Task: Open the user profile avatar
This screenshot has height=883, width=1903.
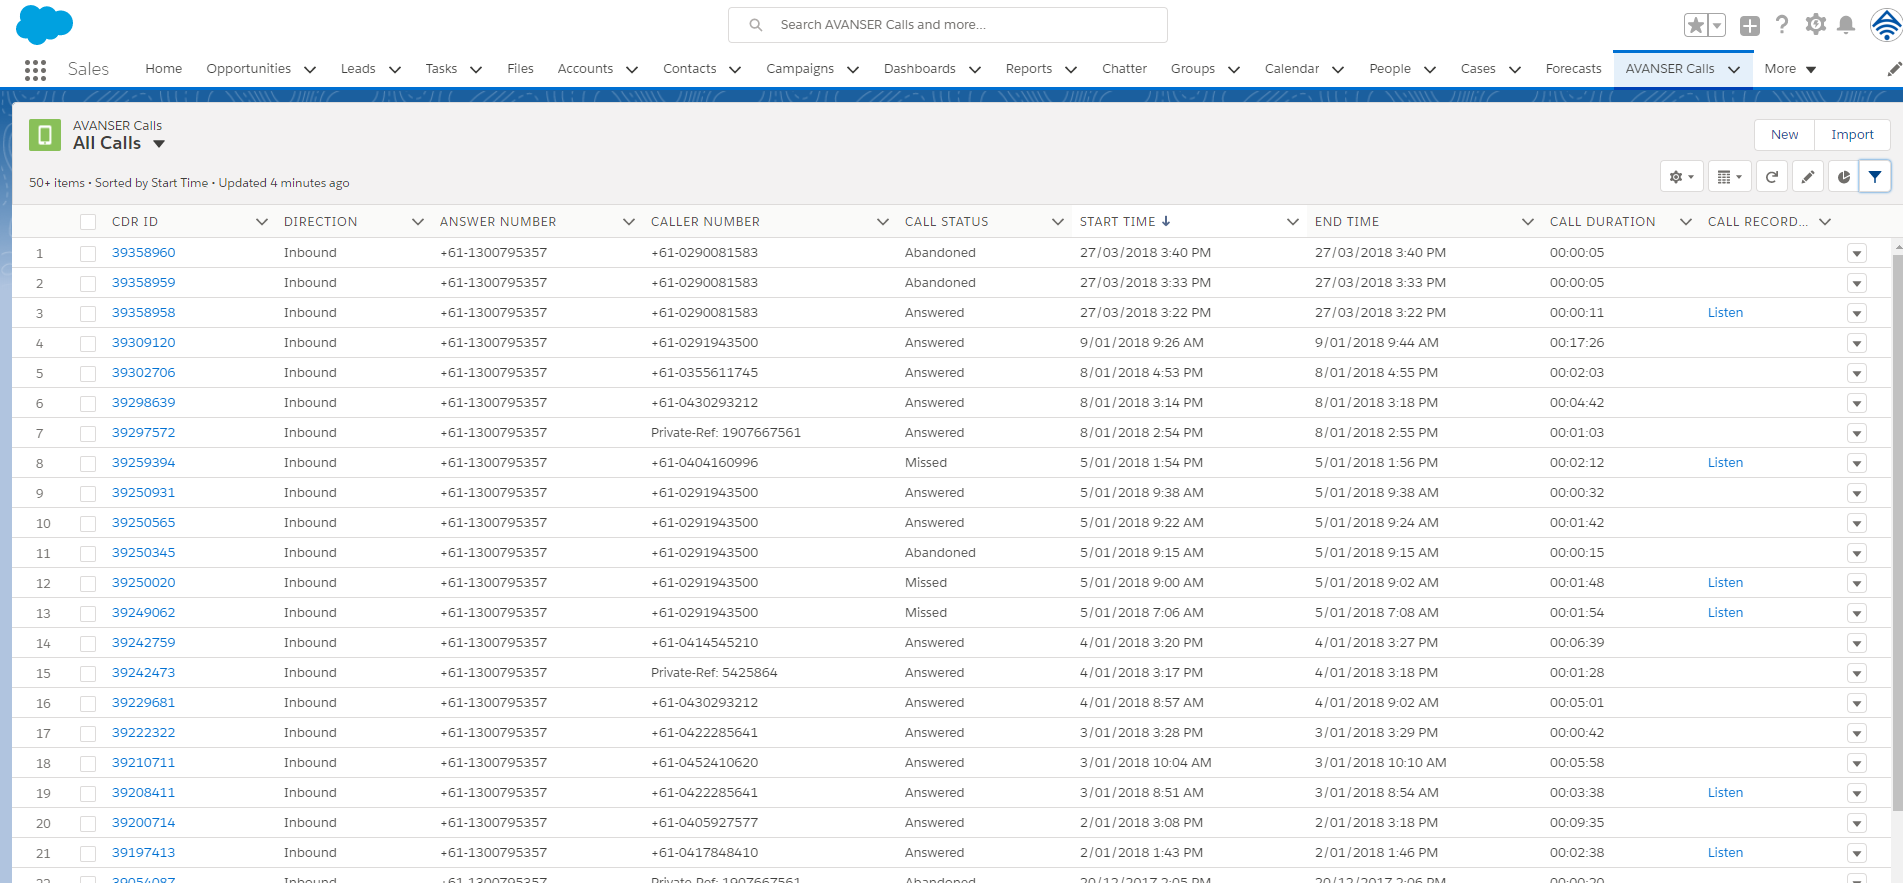Action: click(1885, 25)
